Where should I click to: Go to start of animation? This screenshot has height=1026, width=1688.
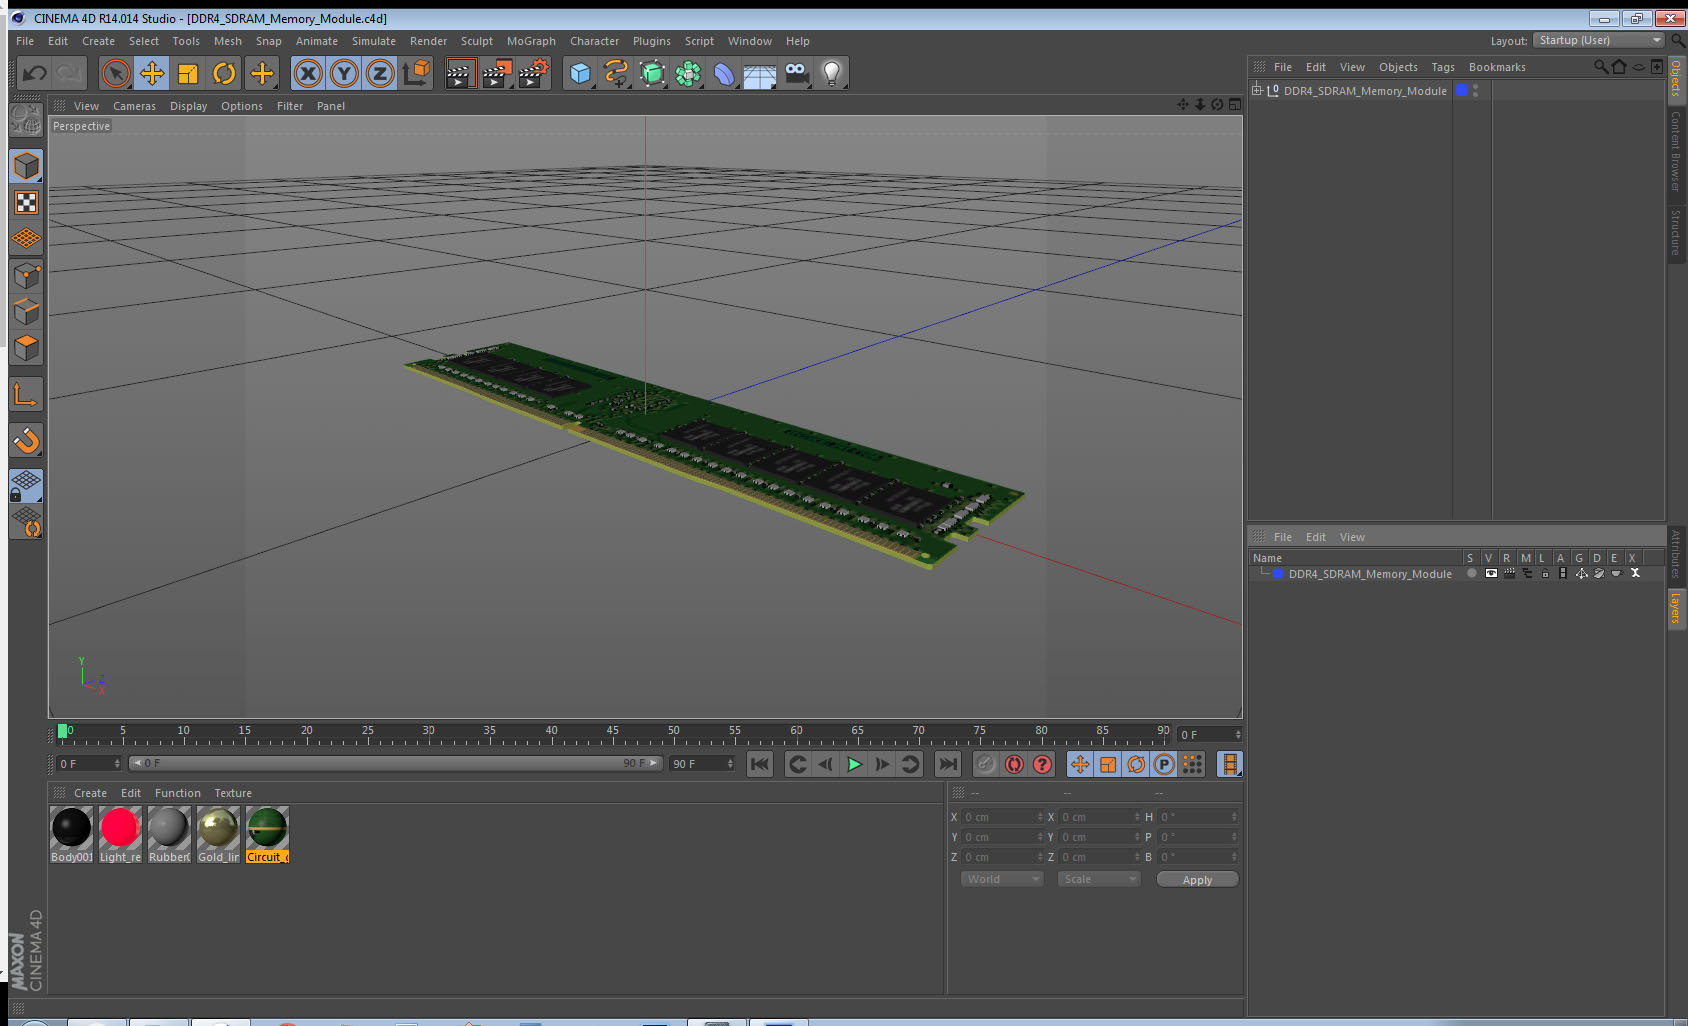coord(760,764)
